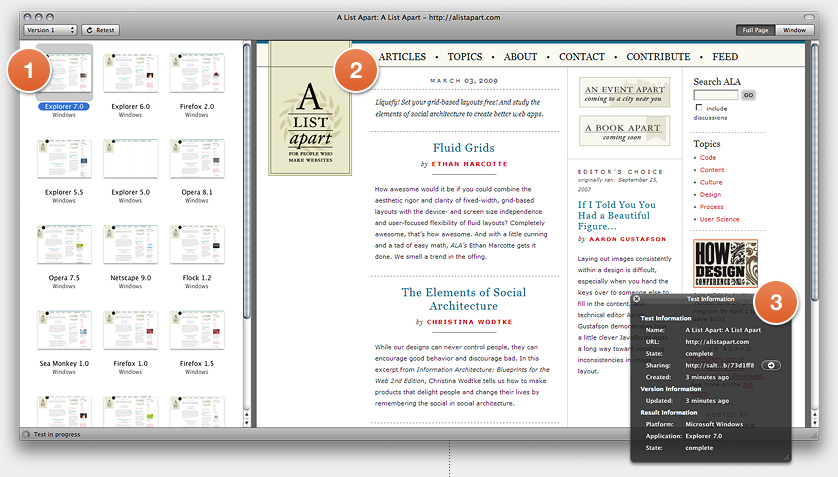This screenshot has height=477, width=838.
Task: Click the An Event Apart banner
Action: [624, 93]
